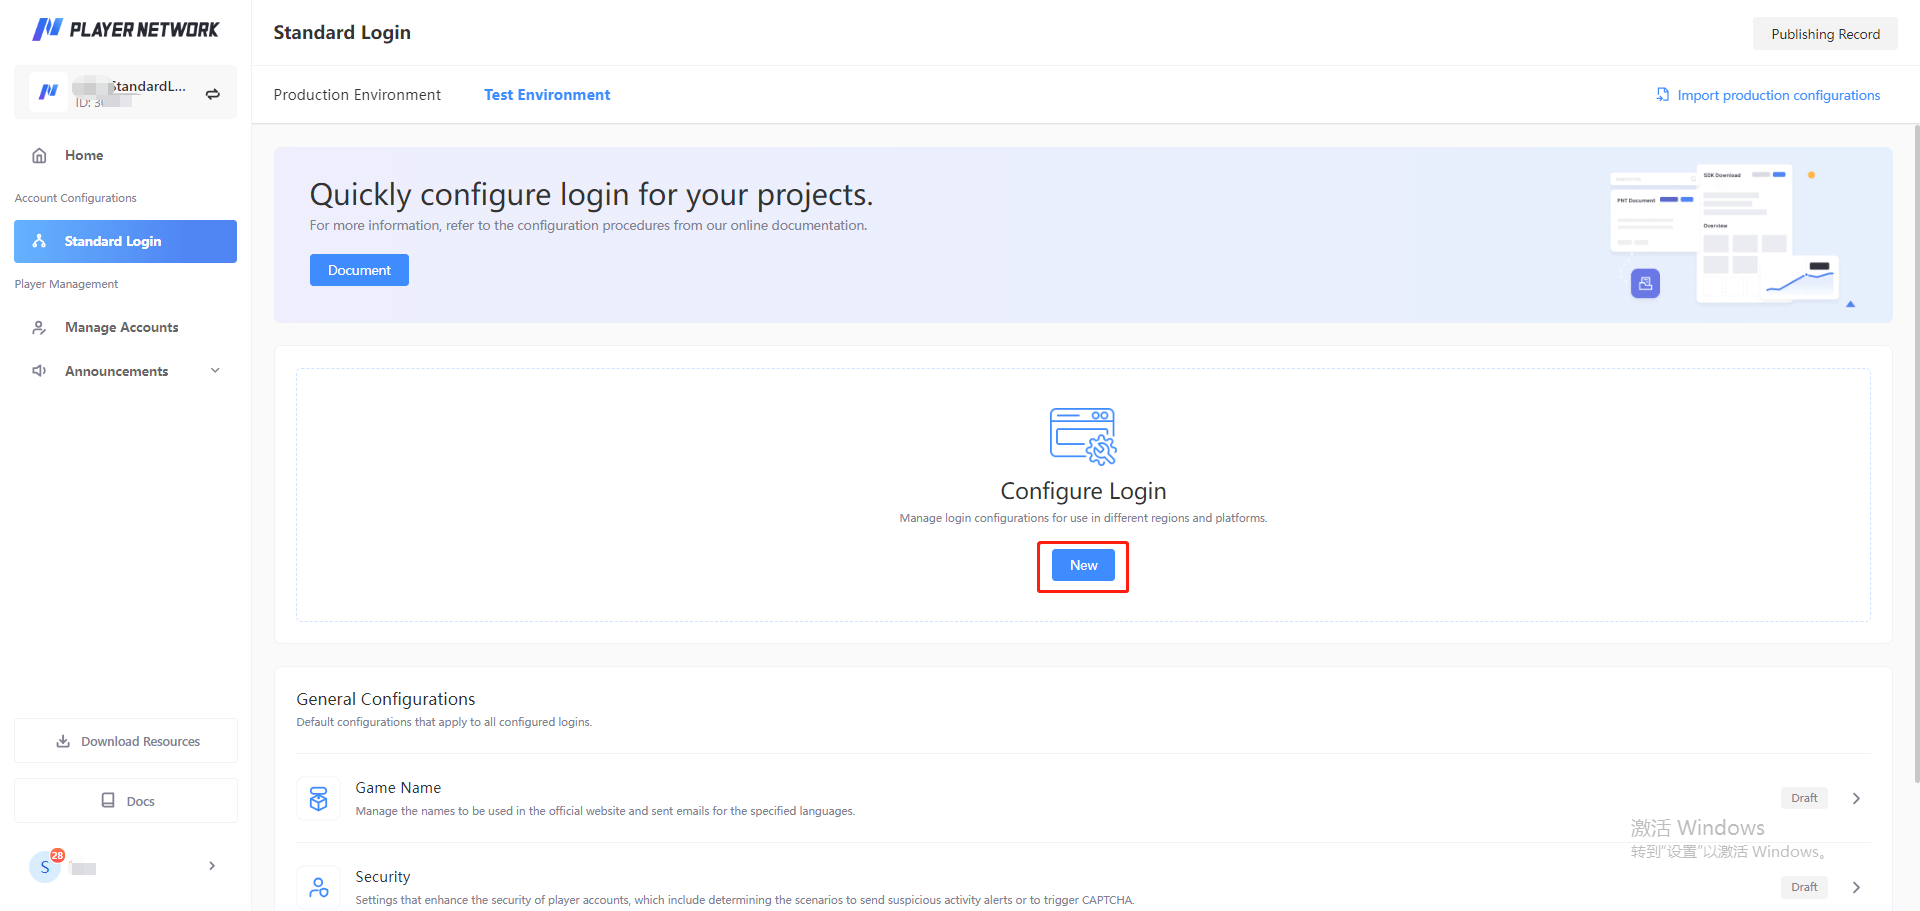Click the Game Name cube icon

(x=318, y=799)
